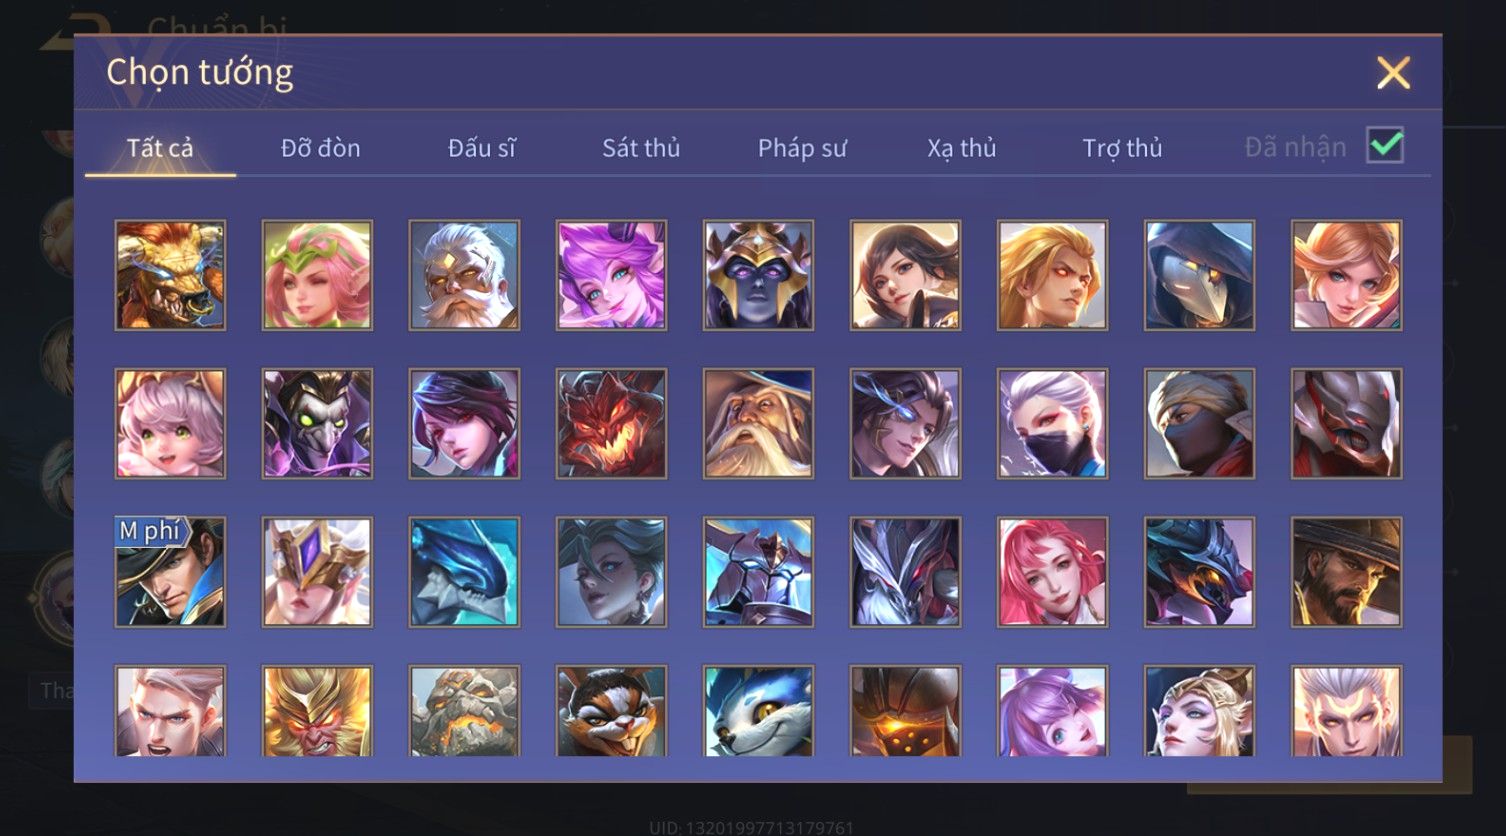The height and width of the screenshot is (836, 1506).
Task: Select the hooded plague-mask hero portrait
Action: [x=1199, y=275]
